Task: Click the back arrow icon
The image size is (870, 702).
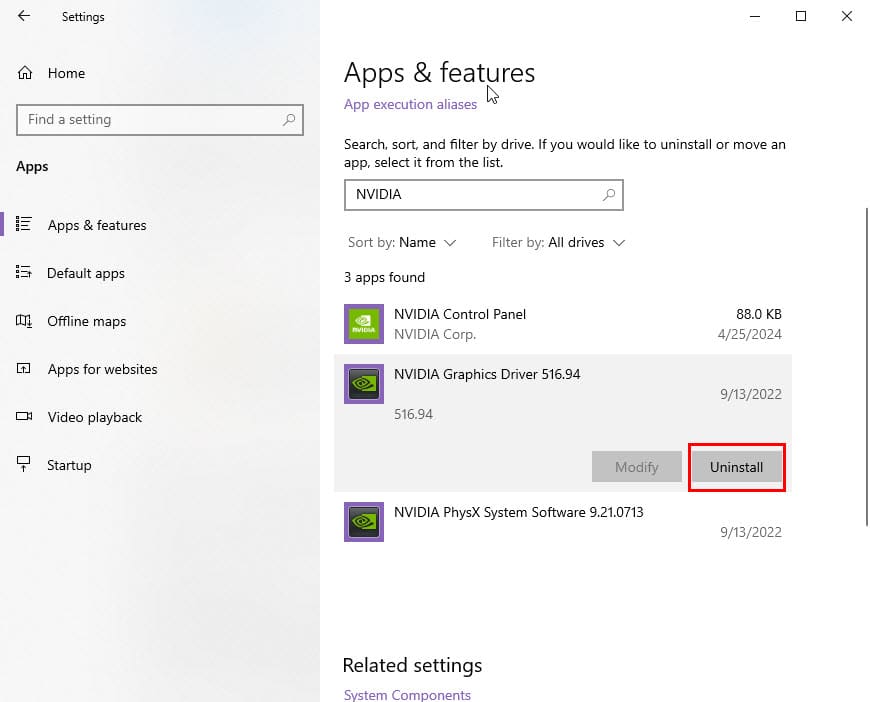Action: [24, 16]
